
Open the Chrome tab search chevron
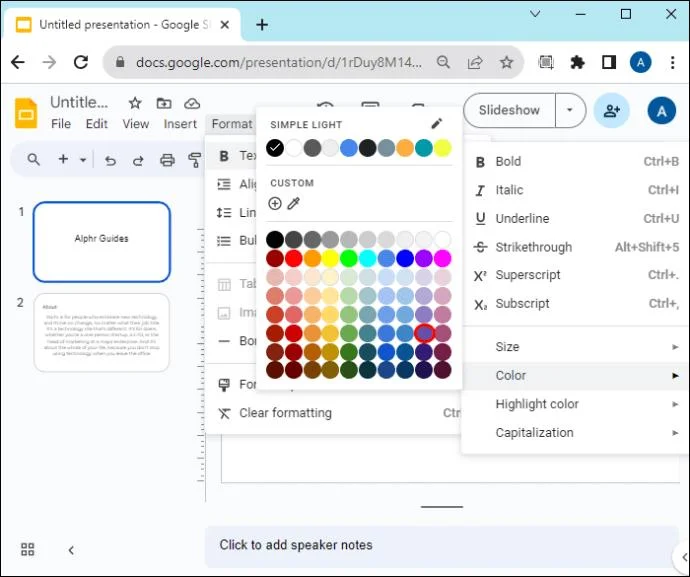[x=535, y=14]
